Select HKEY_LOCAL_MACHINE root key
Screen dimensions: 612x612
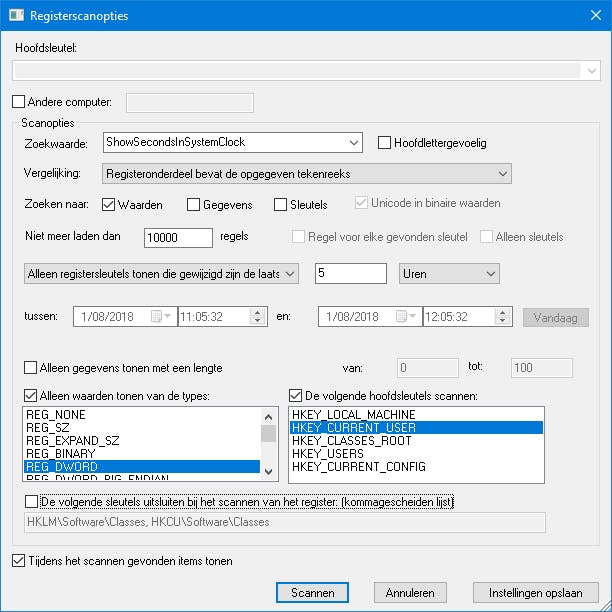416,415
